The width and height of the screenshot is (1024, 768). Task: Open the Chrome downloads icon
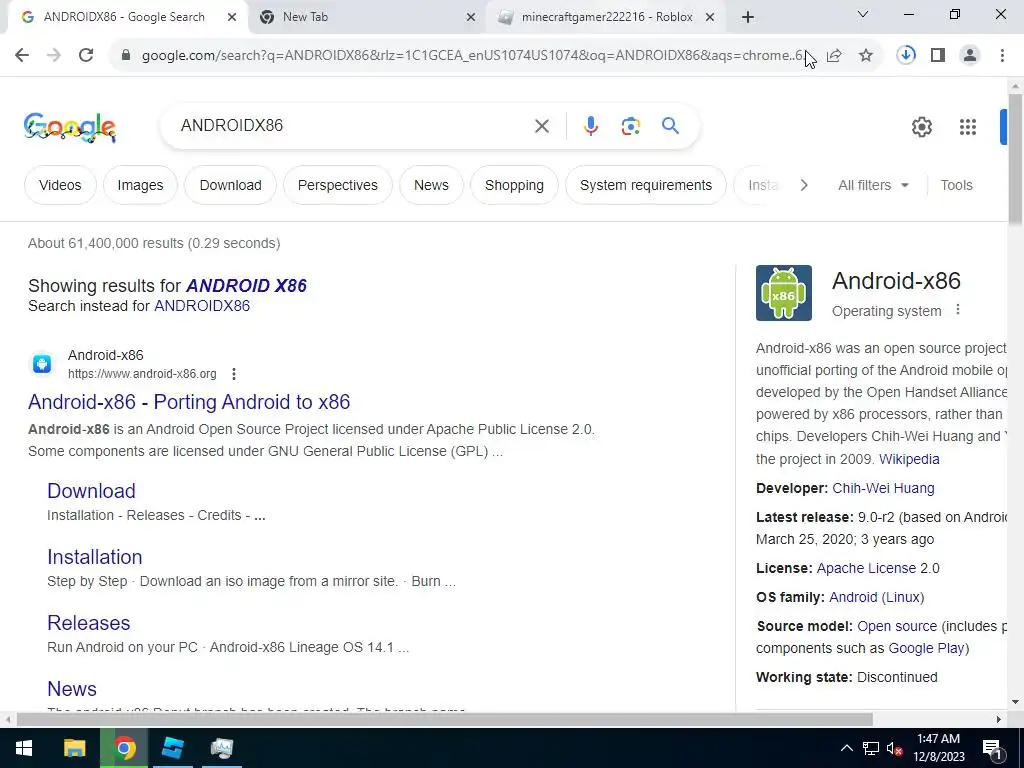click(906, 56)
